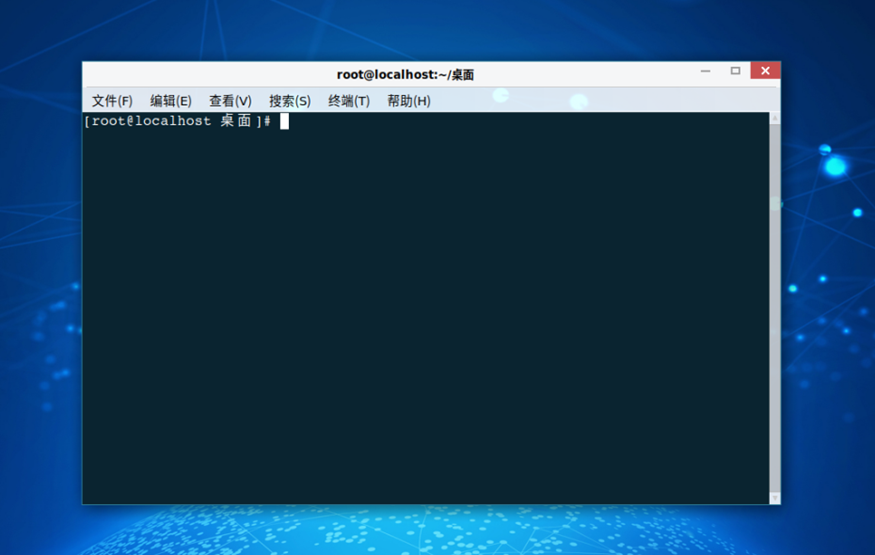Click empty menu bar space right of 帮助(H)

pos(600,101)
